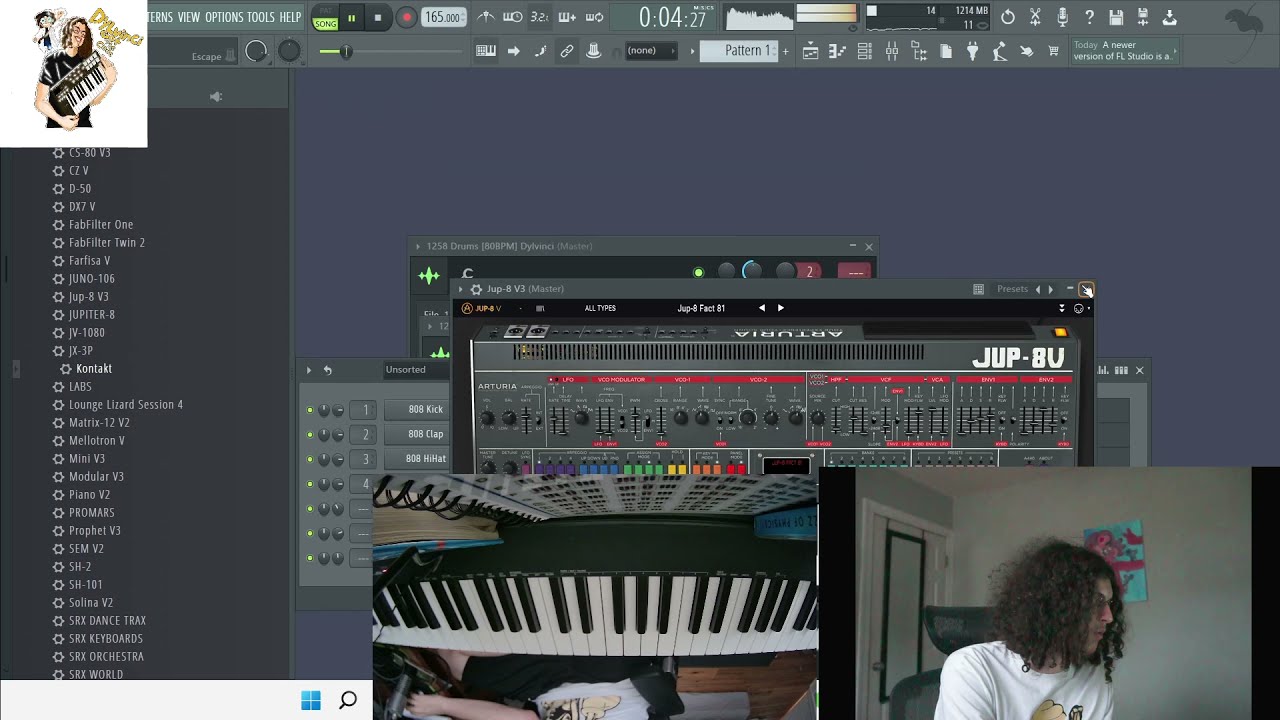The width and height of the screenshot is (1280, 720).
Task: Click the scissors cut tool icon
Action: 1035,17
